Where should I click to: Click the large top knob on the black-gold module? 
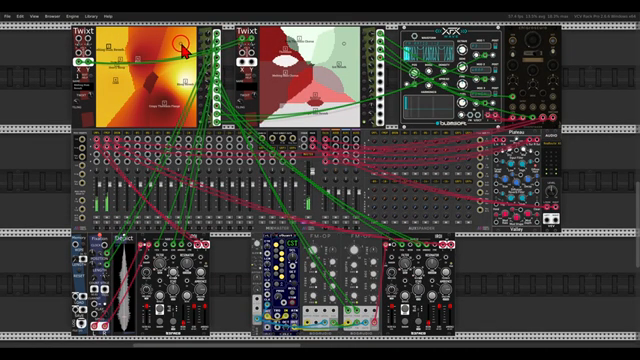tap(532, 40)
